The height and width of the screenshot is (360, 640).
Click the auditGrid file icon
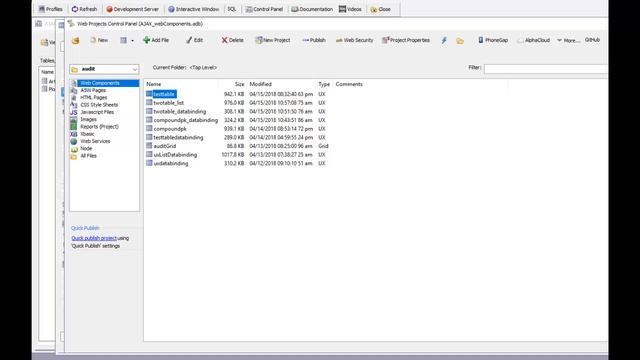coord(149,146)
